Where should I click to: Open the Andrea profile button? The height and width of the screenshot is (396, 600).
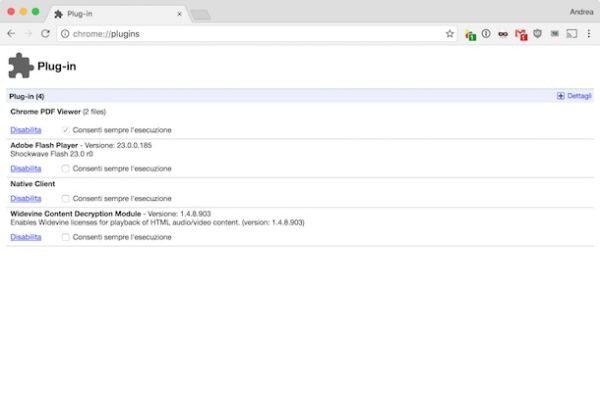click(581, 12)
